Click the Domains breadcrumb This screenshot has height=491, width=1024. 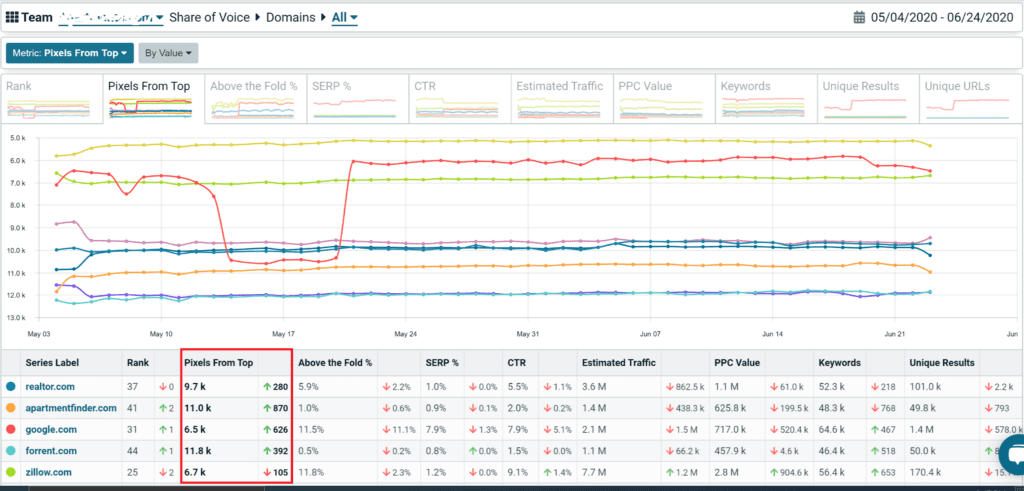click(292, 18)
